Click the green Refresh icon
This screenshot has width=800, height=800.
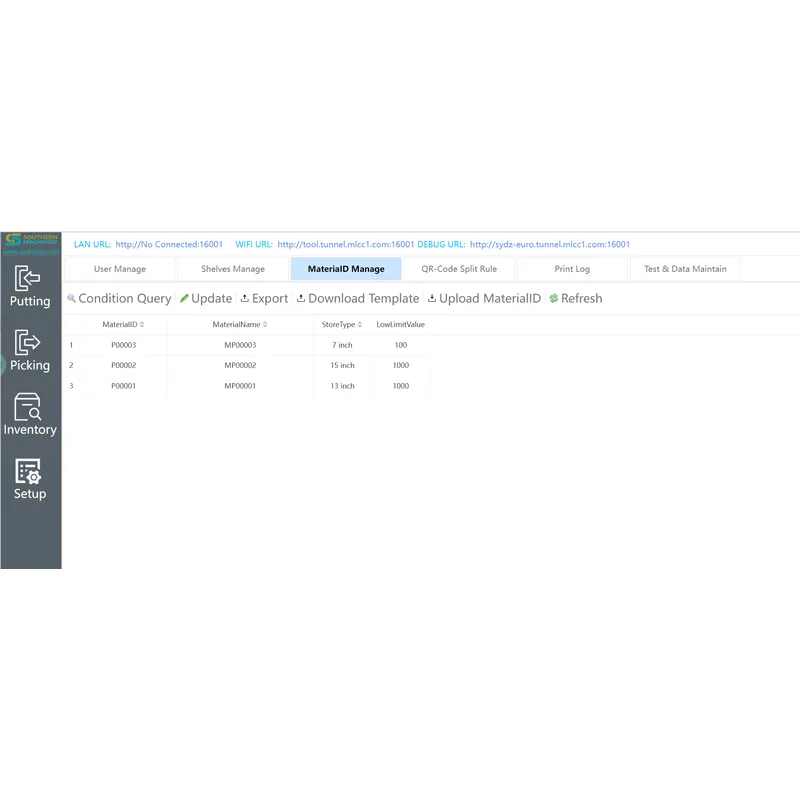click(553, 298)
